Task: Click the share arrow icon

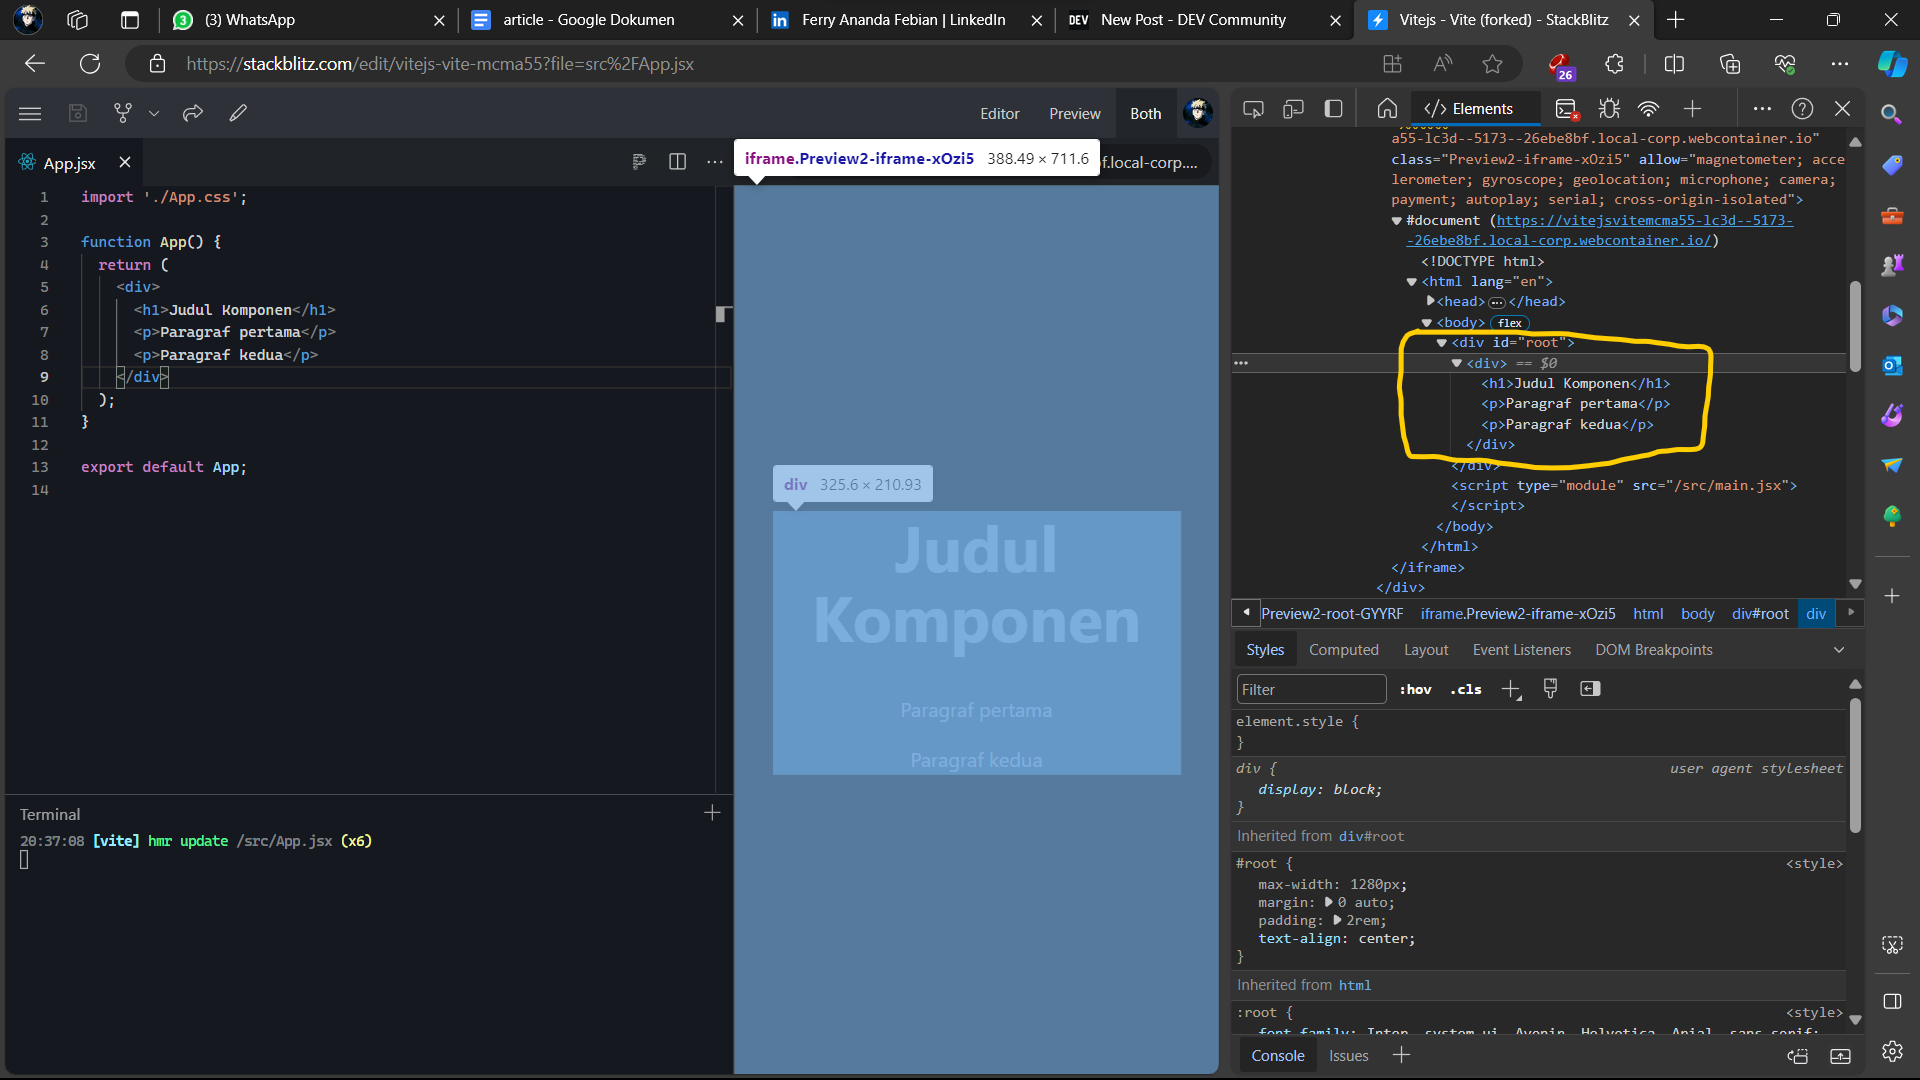Action: 193,113
